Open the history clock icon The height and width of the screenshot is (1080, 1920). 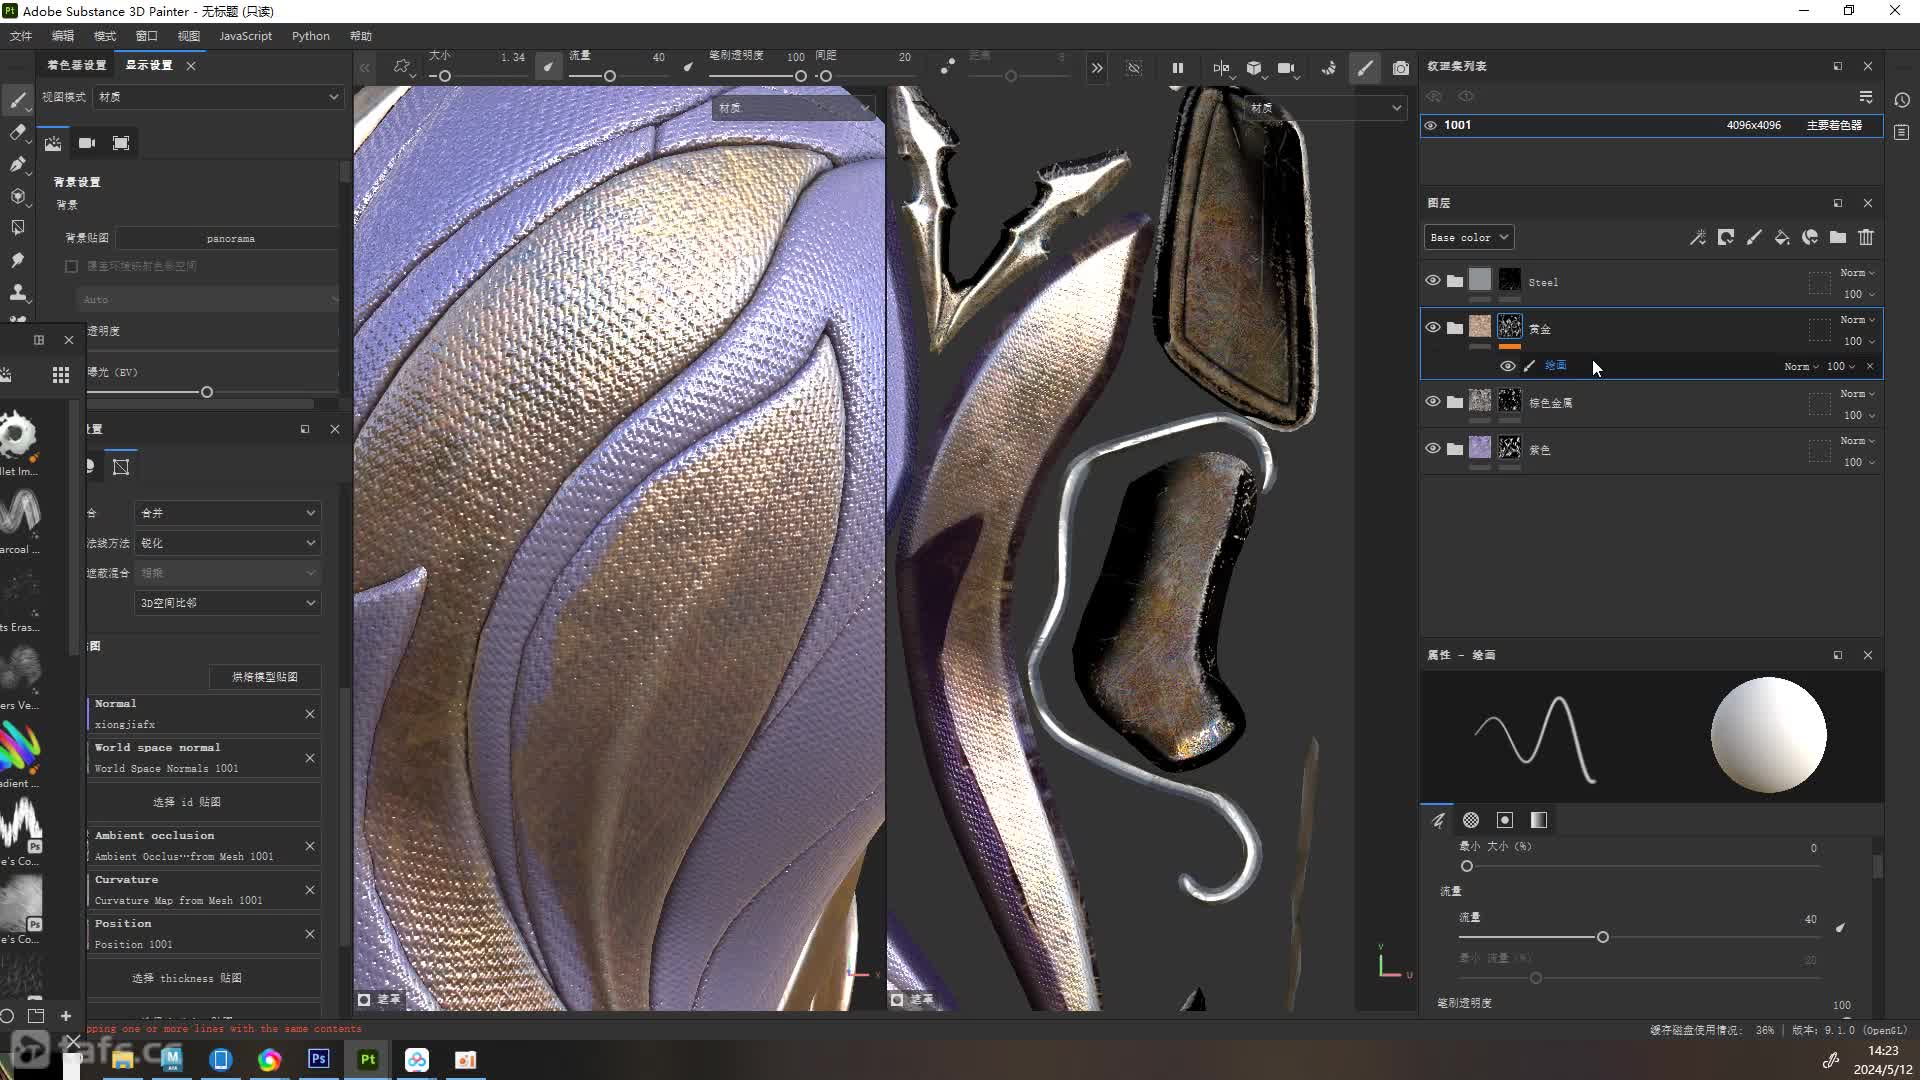(1902, 100)
